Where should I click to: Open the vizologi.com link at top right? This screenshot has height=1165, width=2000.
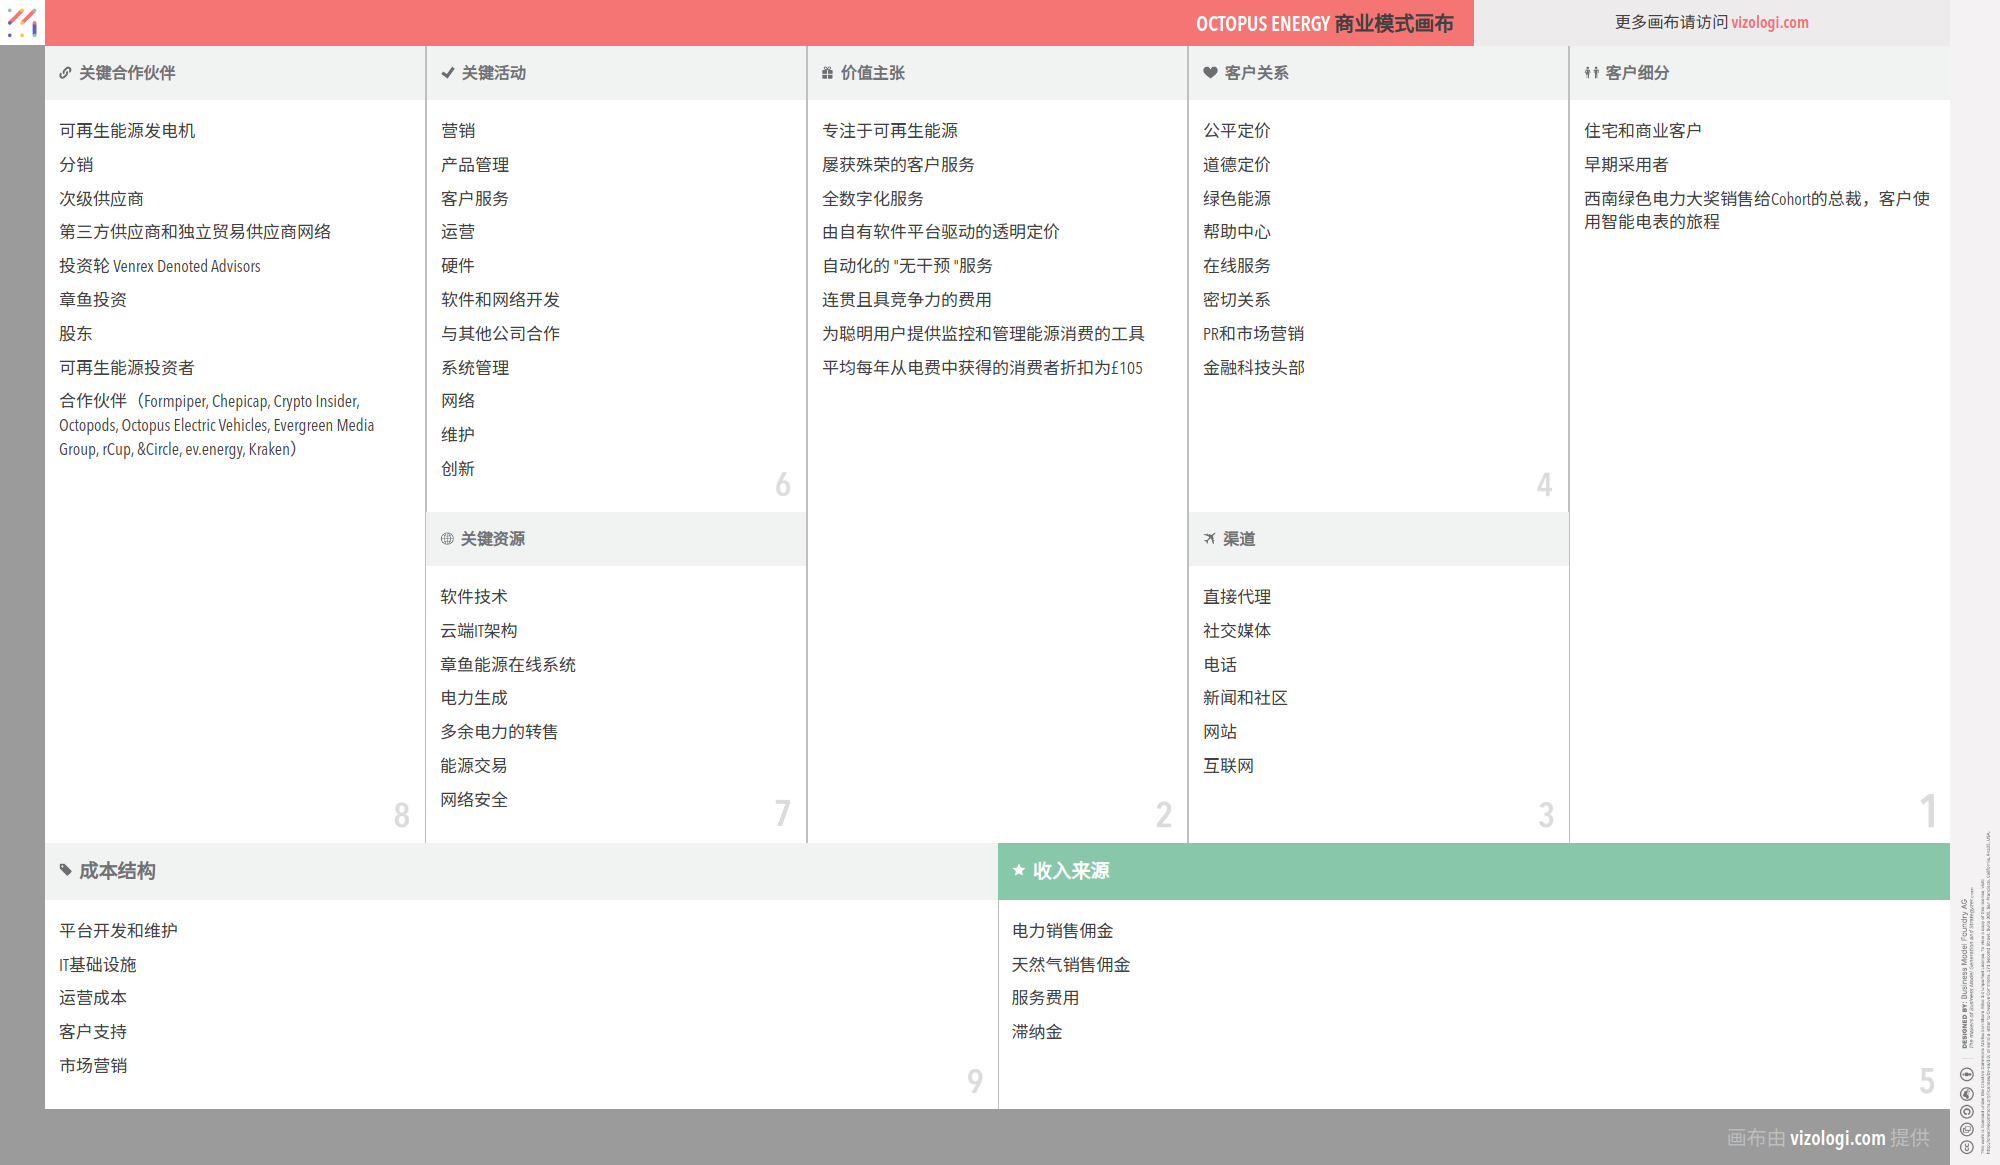coord(1769,22)
